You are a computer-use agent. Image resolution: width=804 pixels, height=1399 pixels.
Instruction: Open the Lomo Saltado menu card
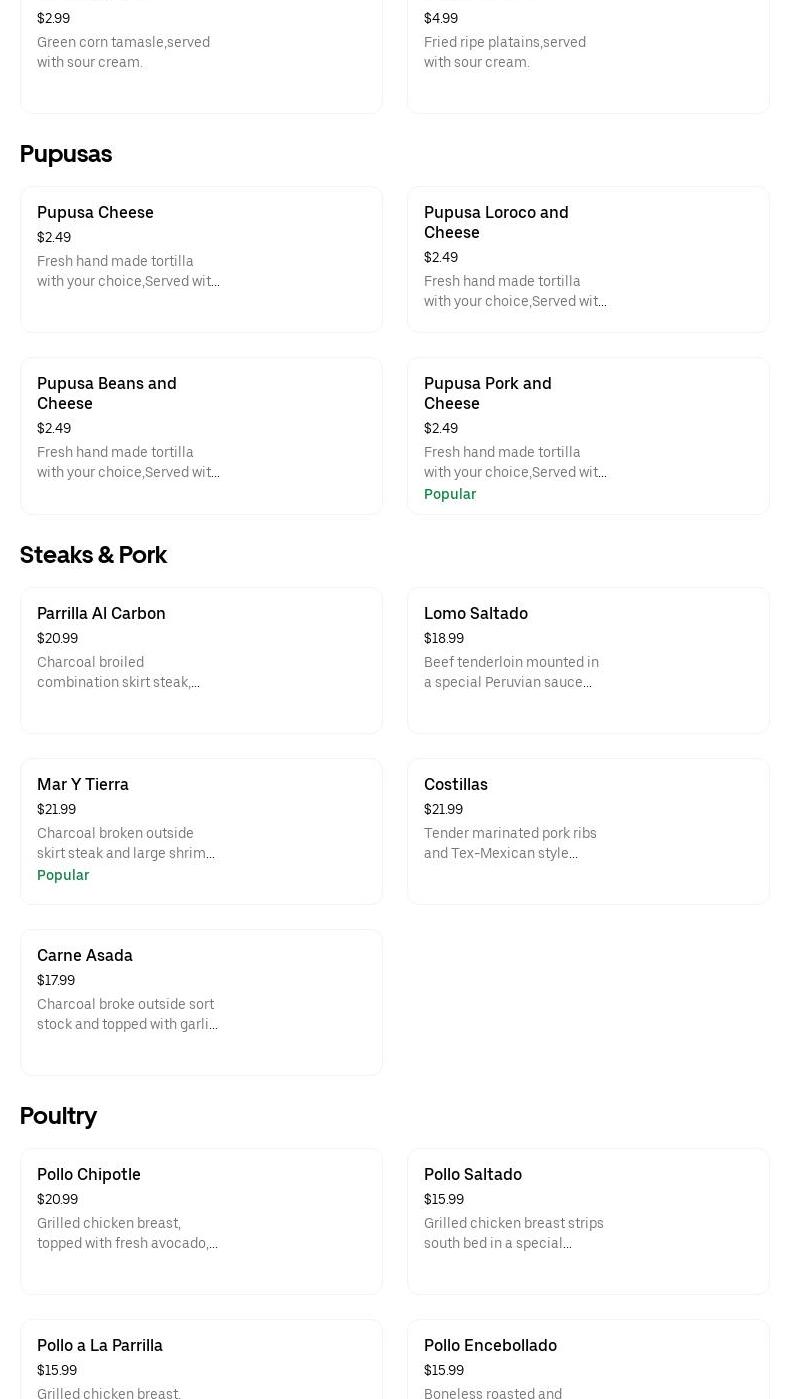587,660
